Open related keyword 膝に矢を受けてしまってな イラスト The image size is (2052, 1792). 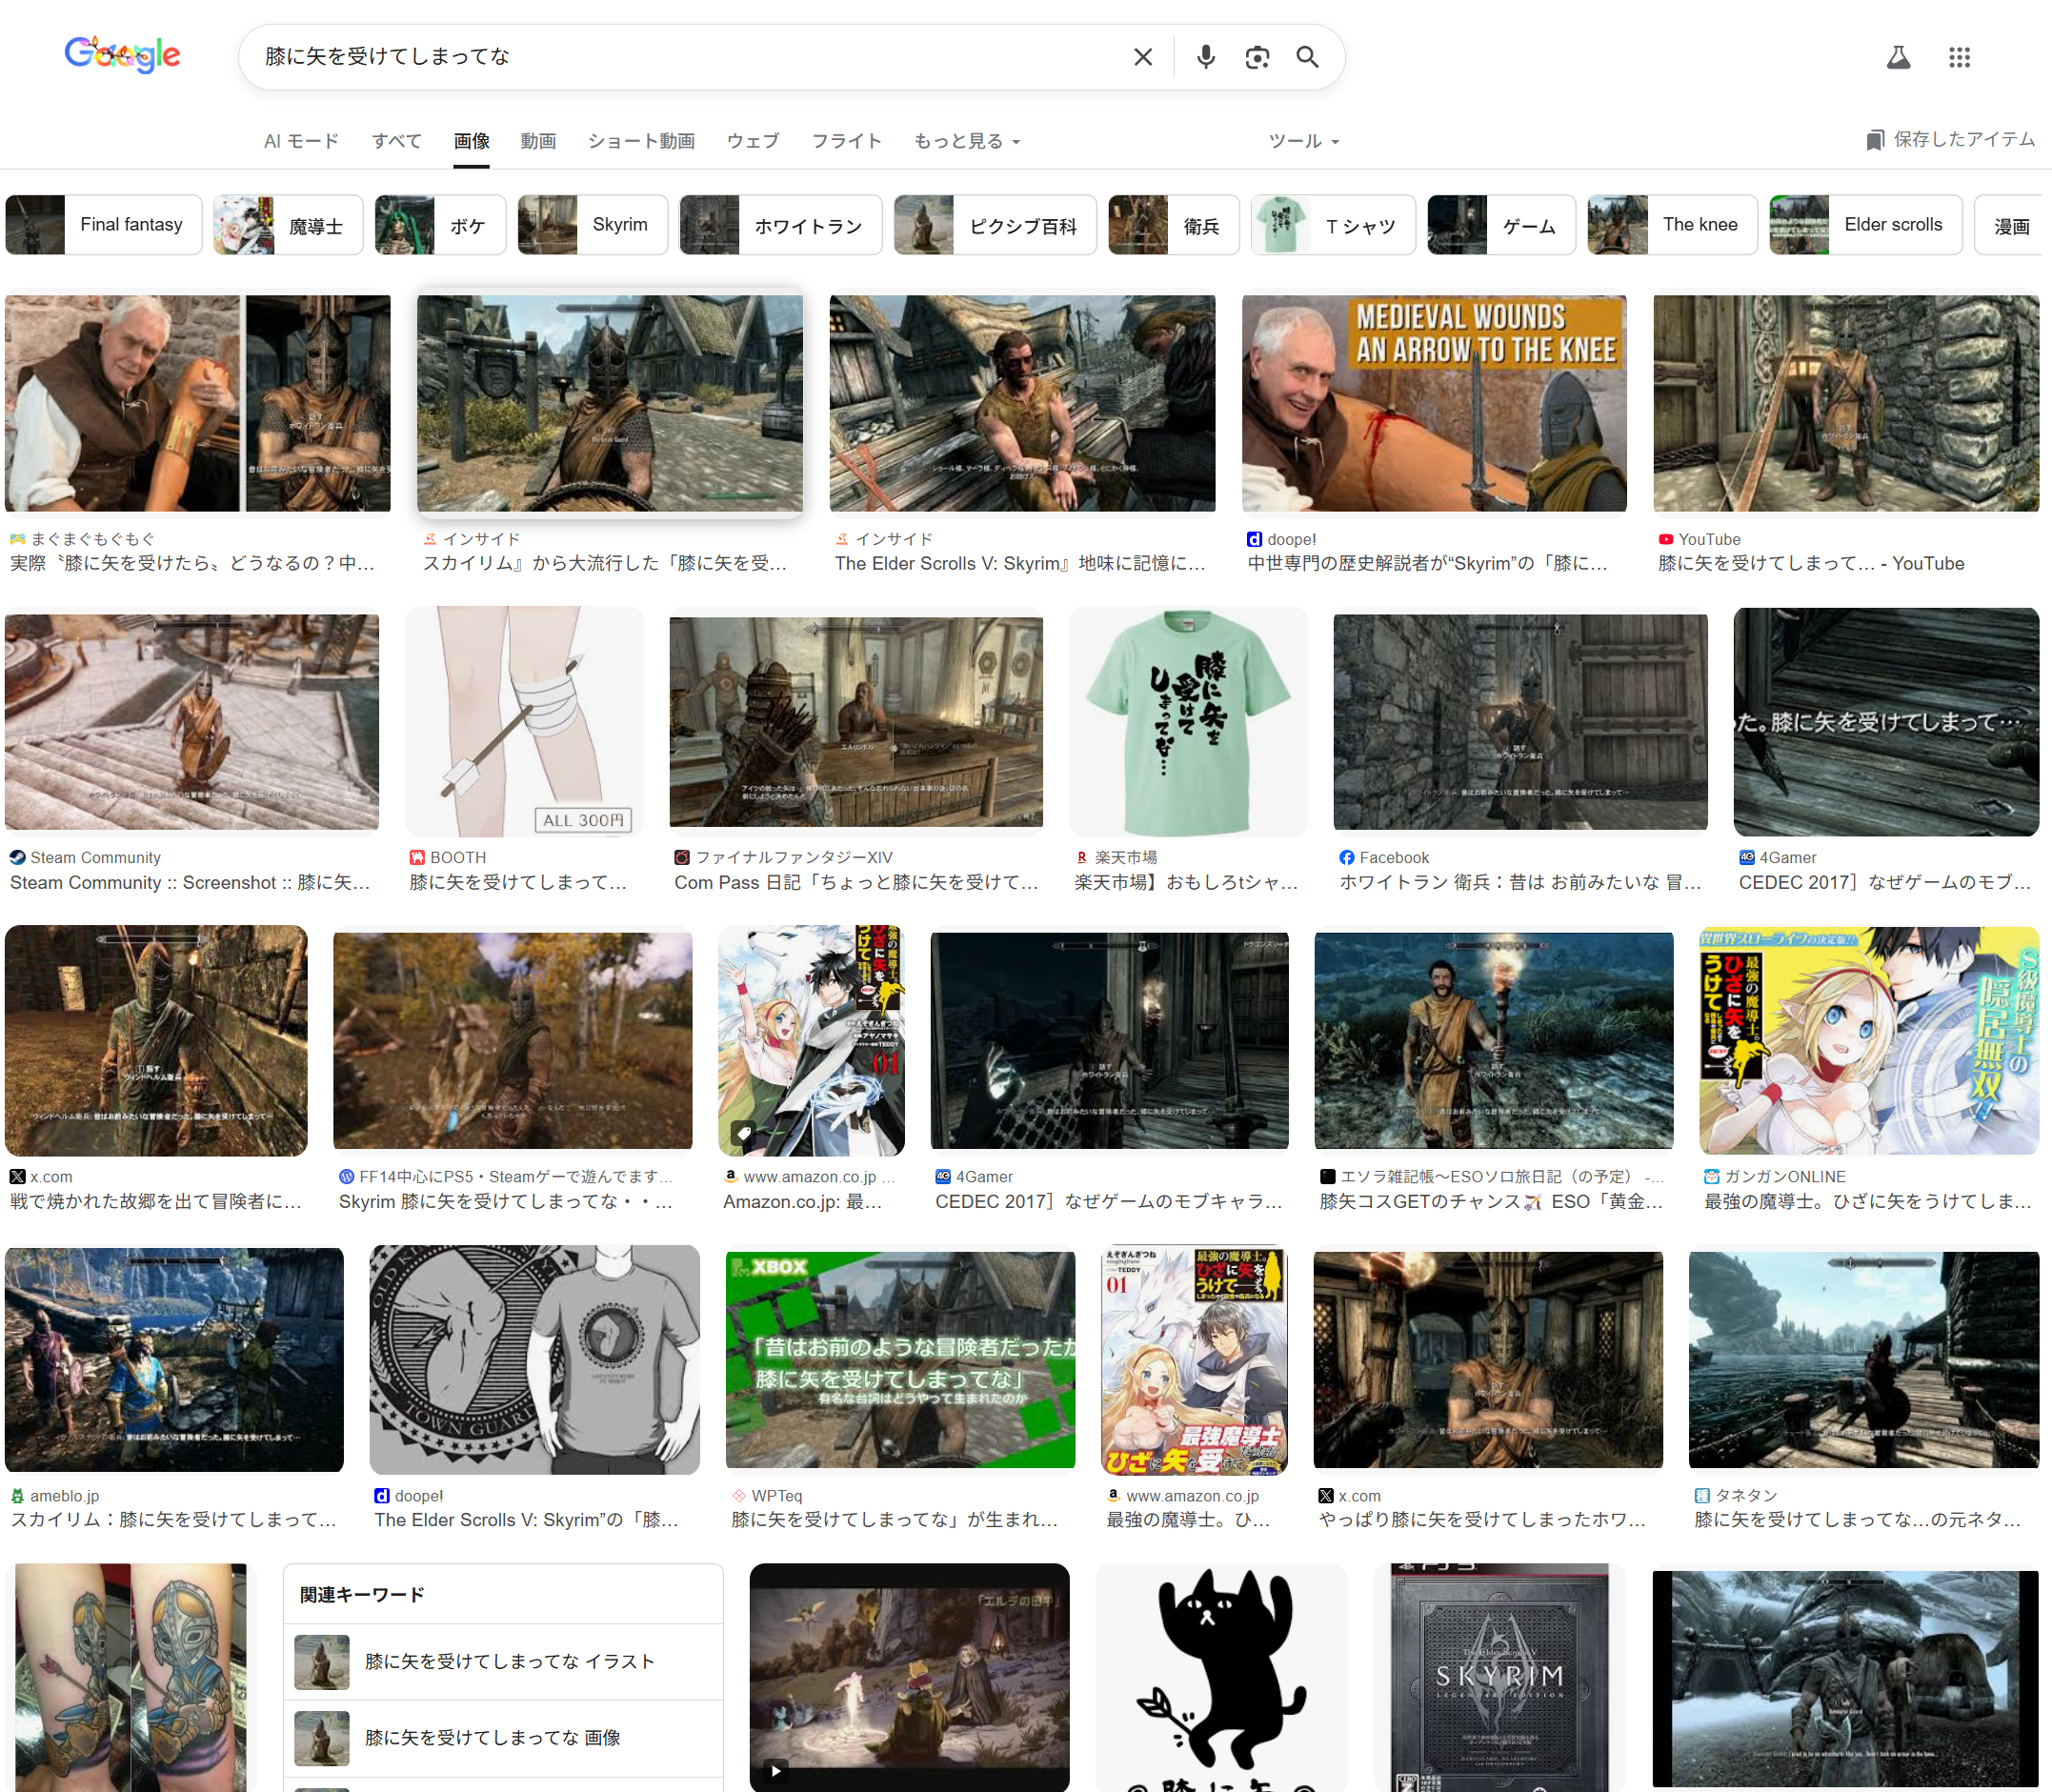[508, 1661]
